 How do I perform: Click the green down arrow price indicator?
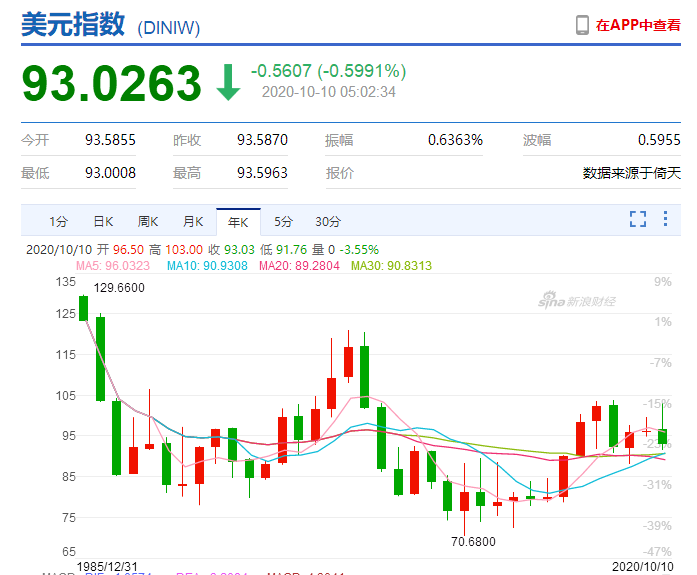point(229,82)
